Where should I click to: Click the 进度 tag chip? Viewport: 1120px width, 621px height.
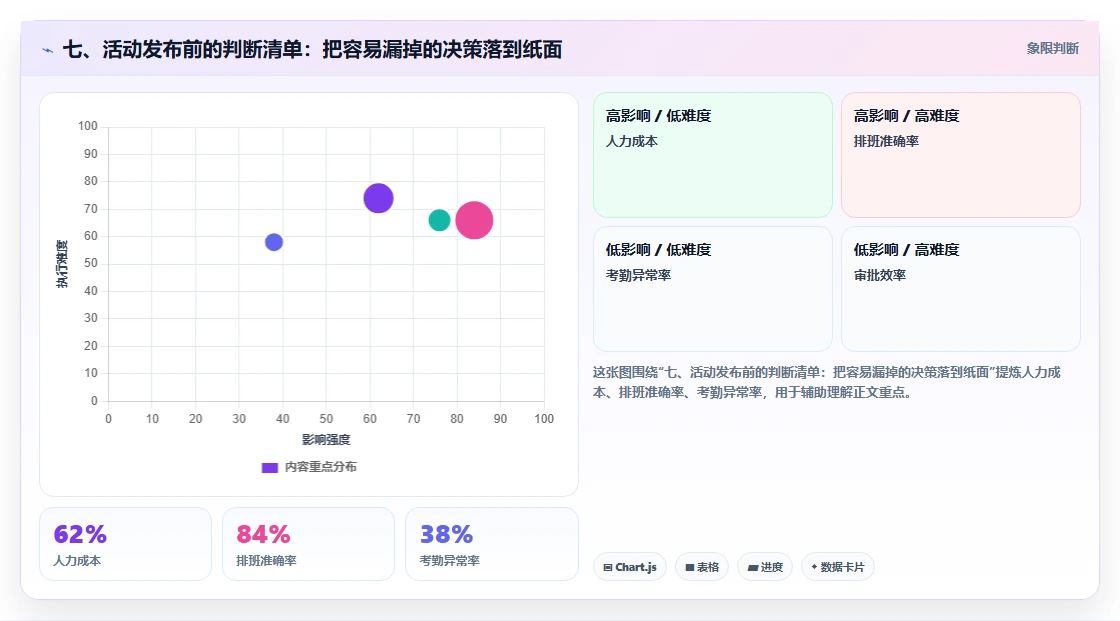pyautogui.click(x=765, y=567)
